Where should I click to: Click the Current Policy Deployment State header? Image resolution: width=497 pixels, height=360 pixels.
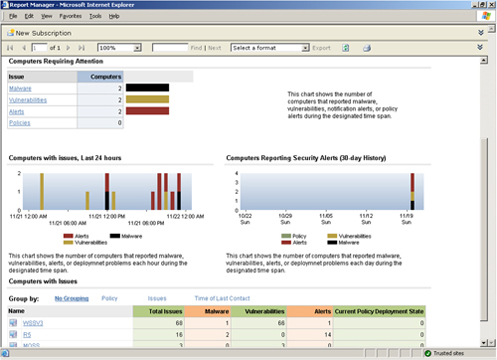point(379,311)
